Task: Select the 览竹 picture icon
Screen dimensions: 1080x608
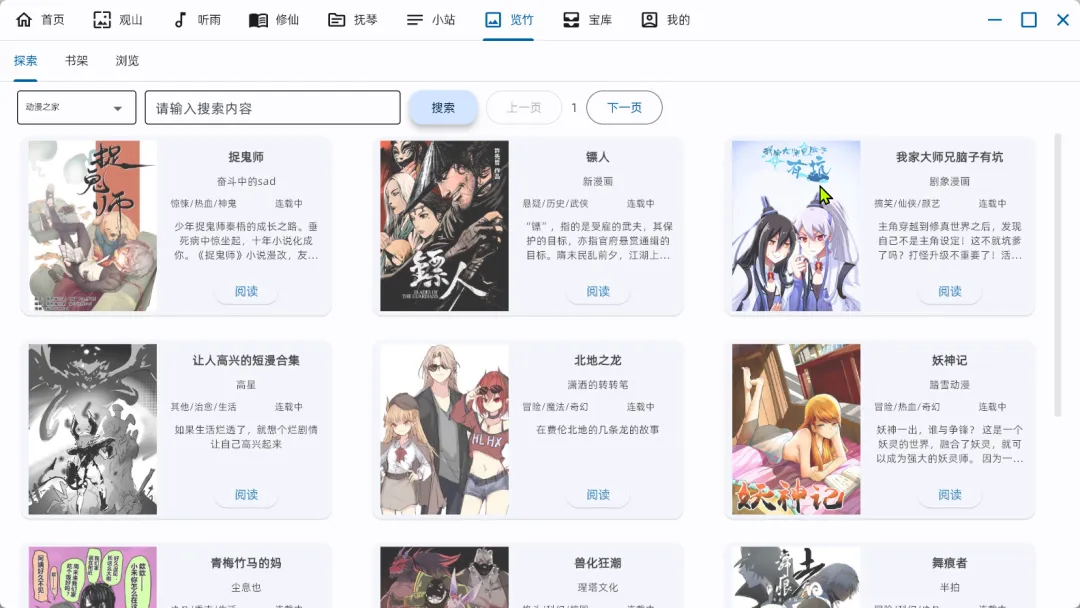Action: (493, 19)
